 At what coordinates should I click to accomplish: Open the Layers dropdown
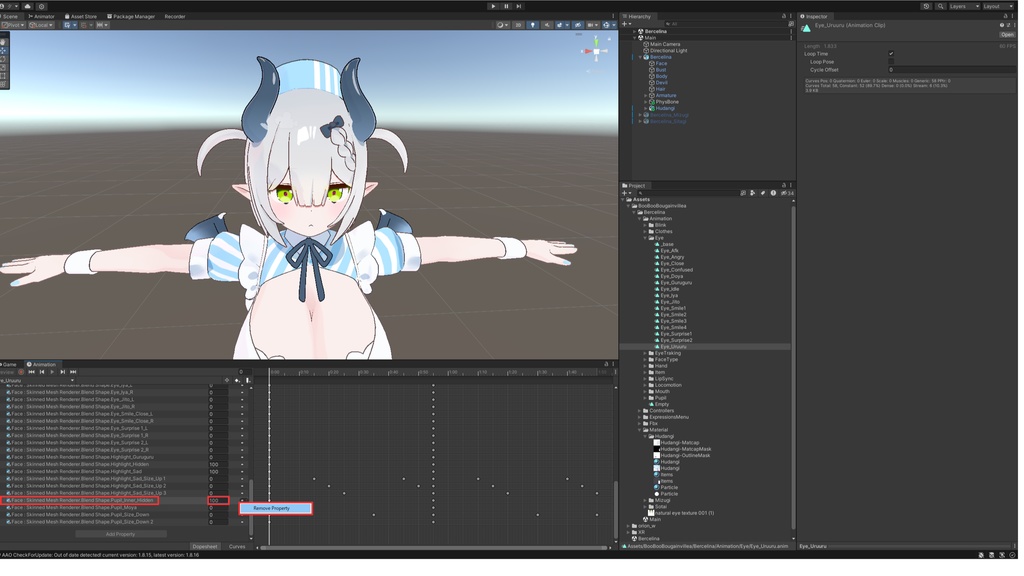[964, 6]
